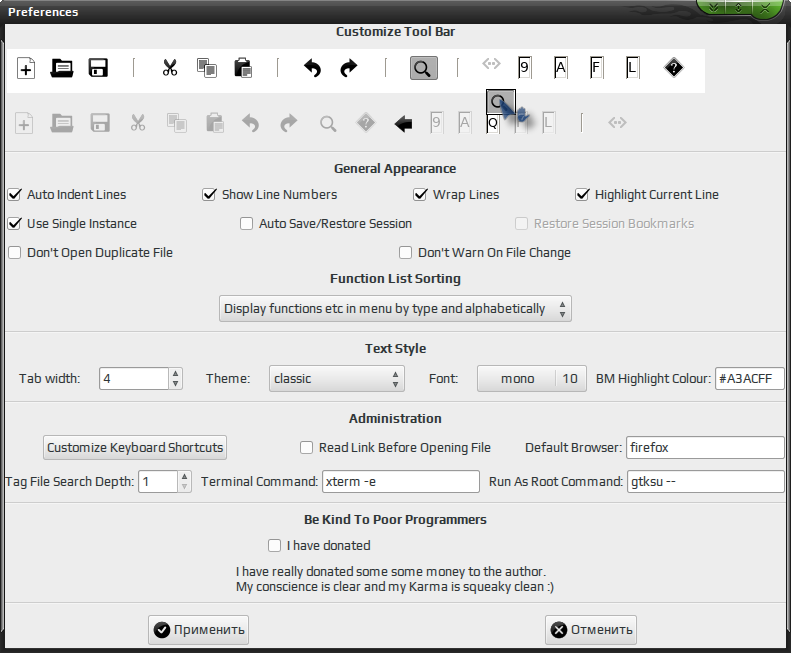The height and width of the screenshot is (653, 791).
Task: Click into the Tab width field
Action: tap(134, 378)
